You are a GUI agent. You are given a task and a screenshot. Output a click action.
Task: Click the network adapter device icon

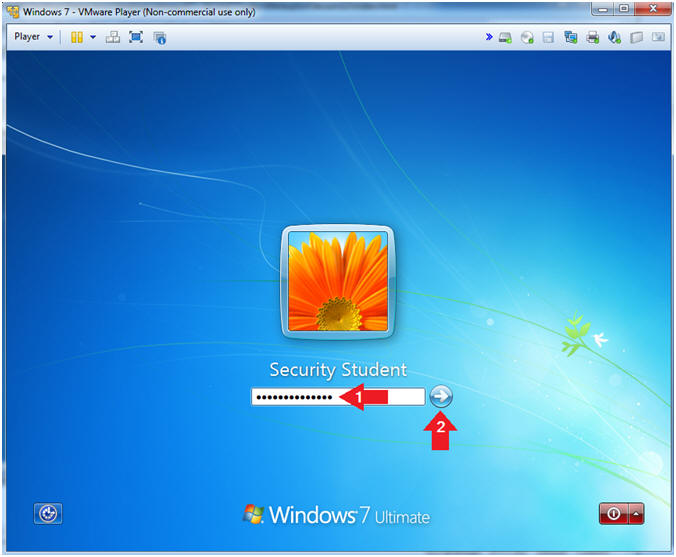pyautogui.click(x=571, y=38)
